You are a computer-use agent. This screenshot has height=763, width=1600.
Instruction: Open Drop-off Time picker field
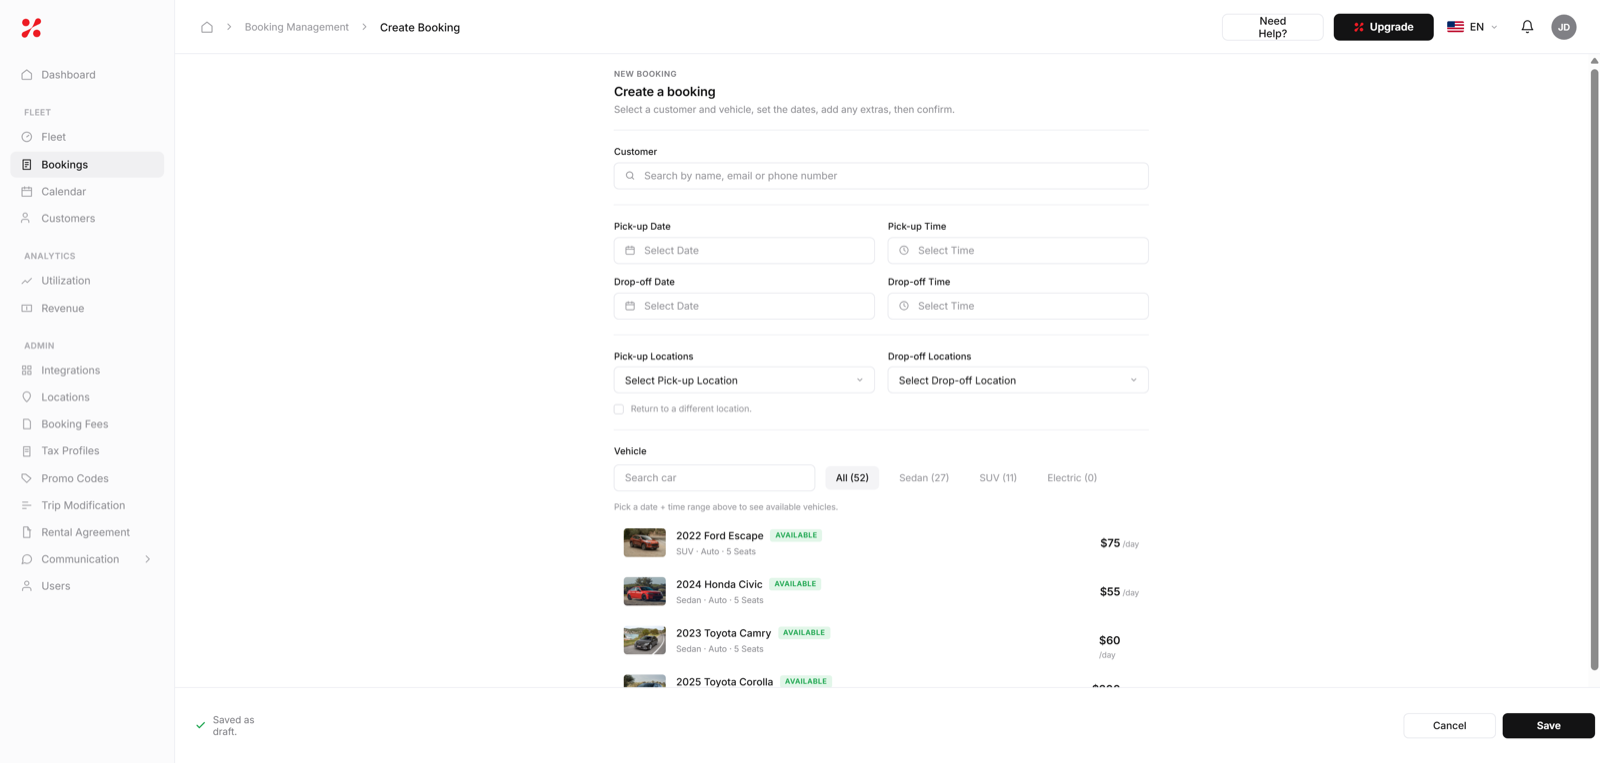(x=1018, y=306)
